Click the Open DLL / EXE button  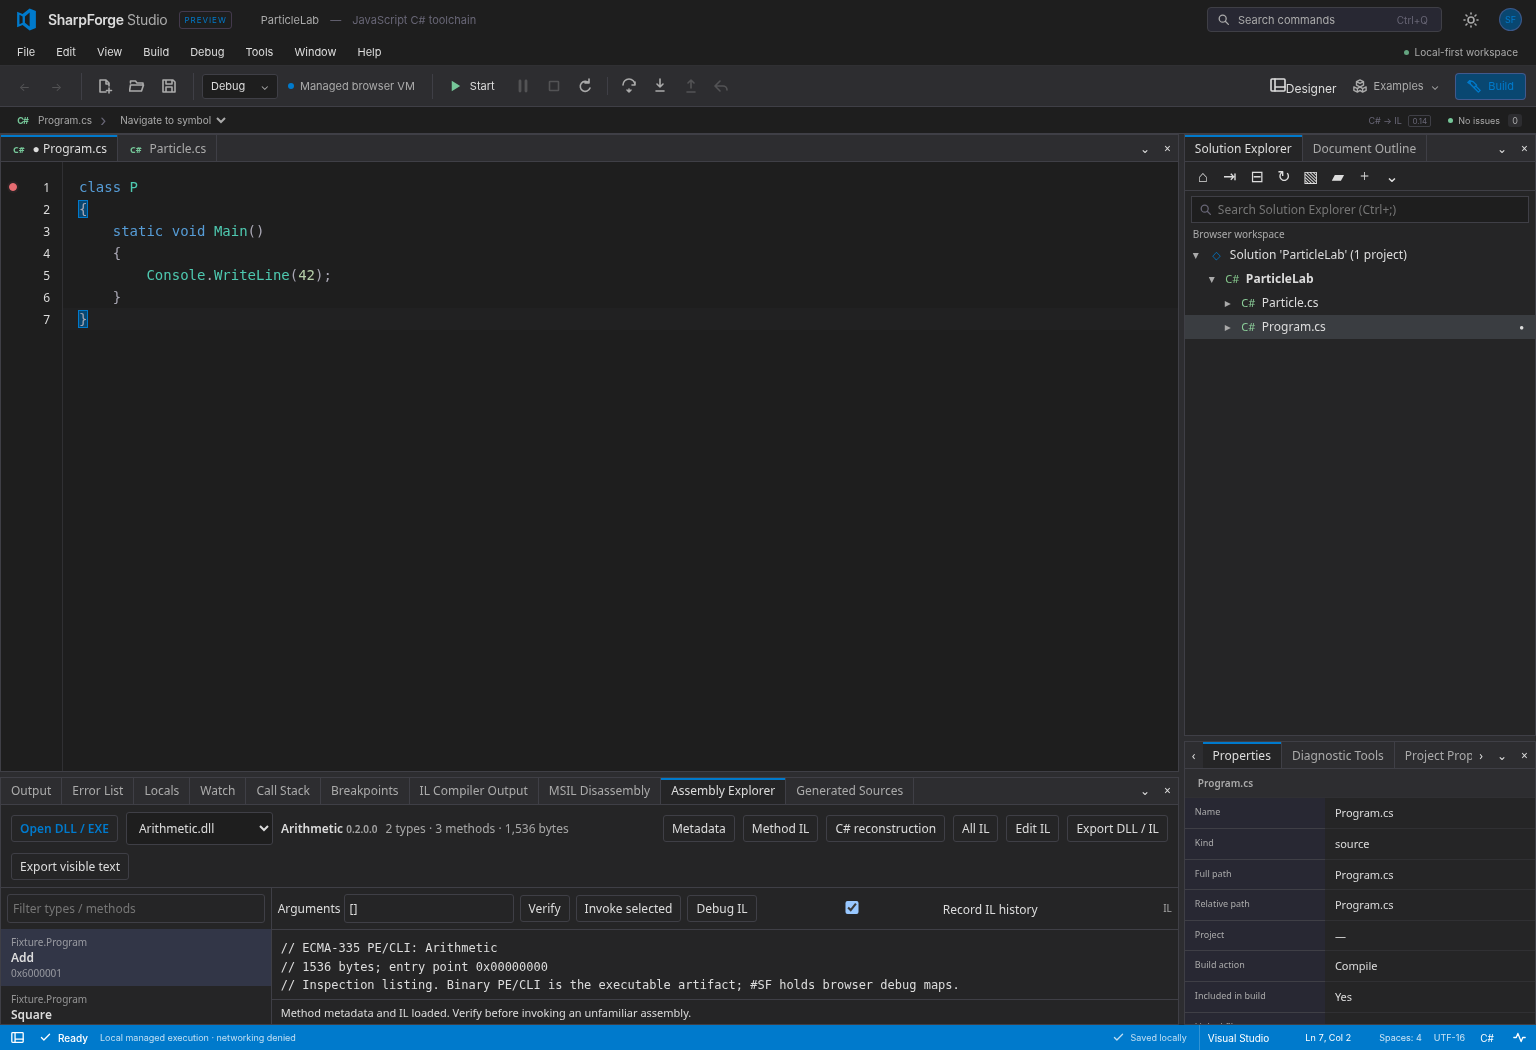click(x=64, y=828)
